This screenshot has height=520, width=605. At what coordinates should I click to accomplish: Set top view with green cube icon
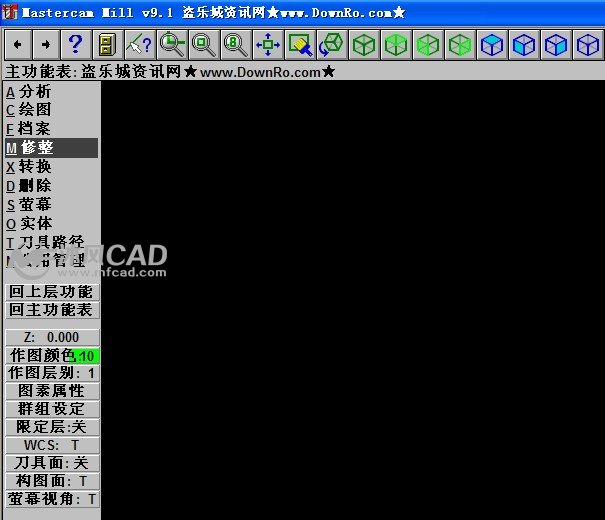tap(396, 45)
